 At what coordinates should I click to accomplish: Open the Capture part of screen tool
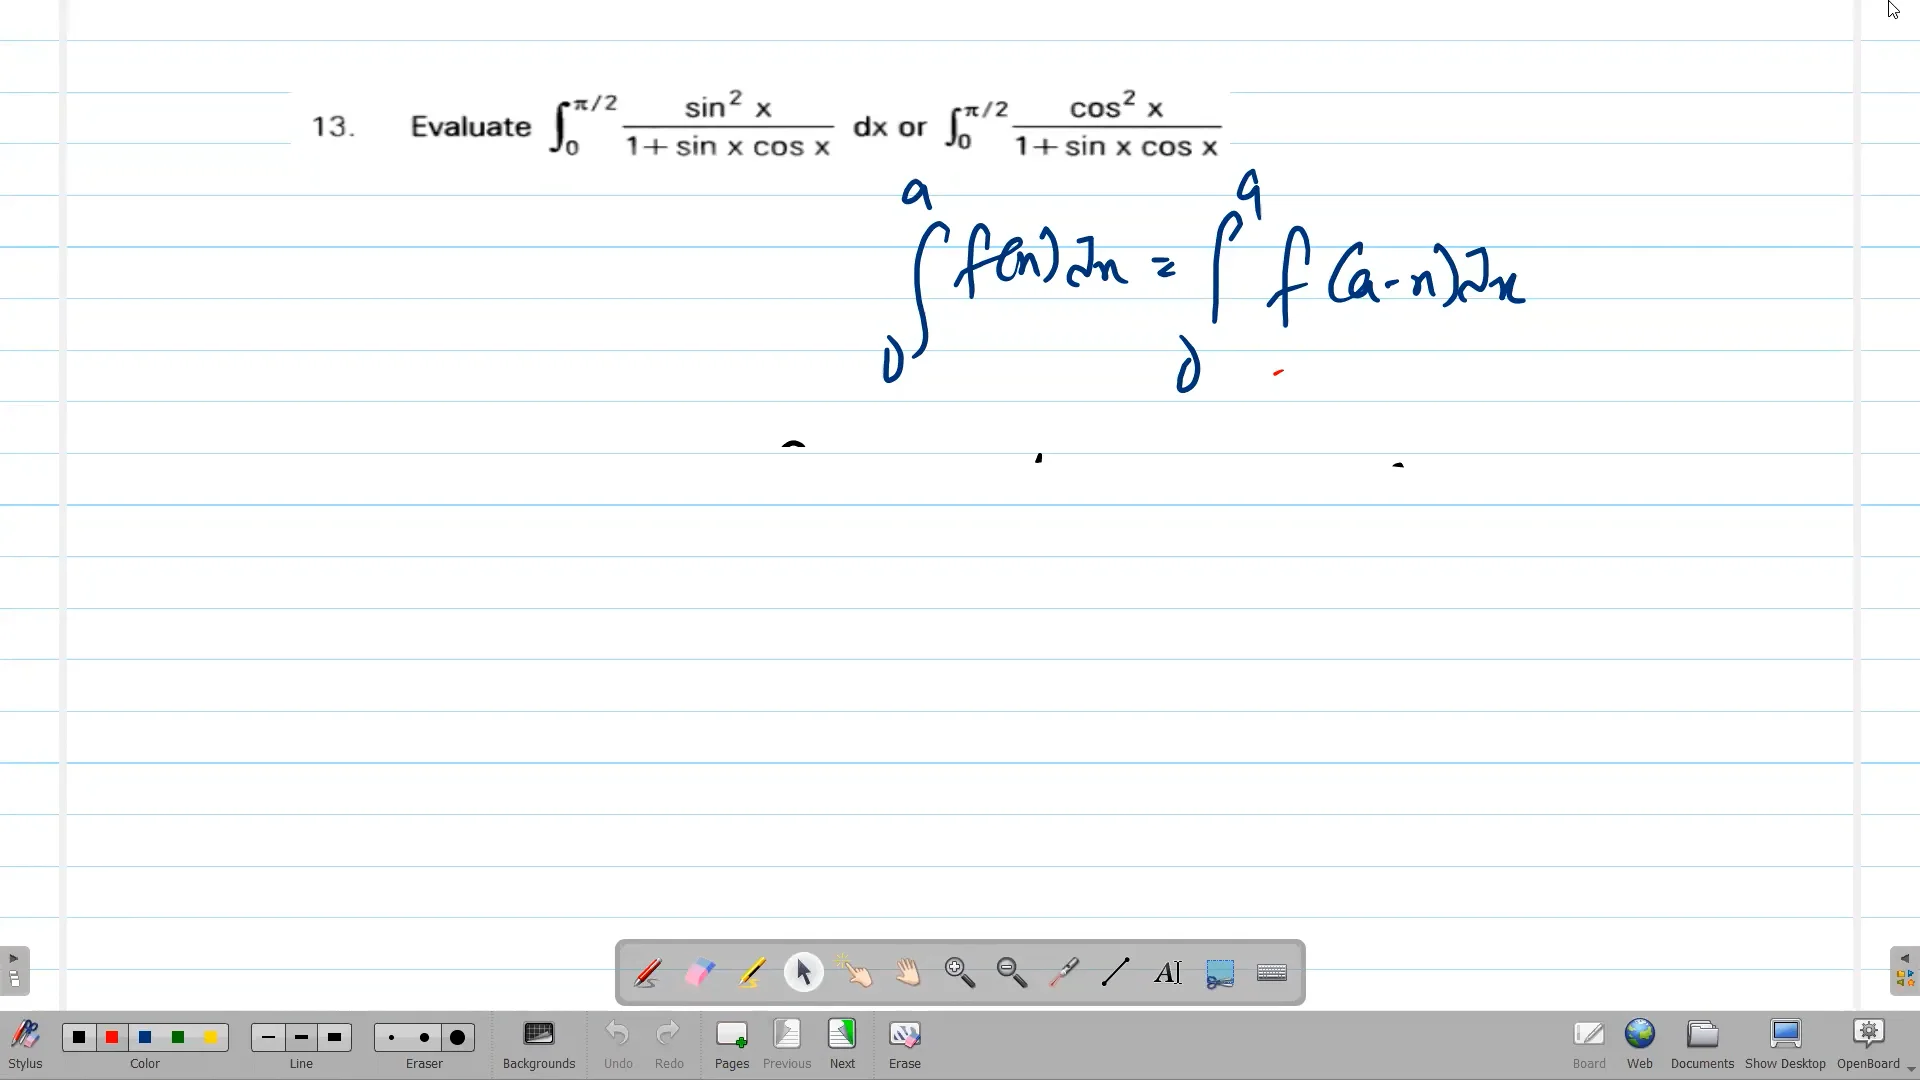pos(1220,971)
